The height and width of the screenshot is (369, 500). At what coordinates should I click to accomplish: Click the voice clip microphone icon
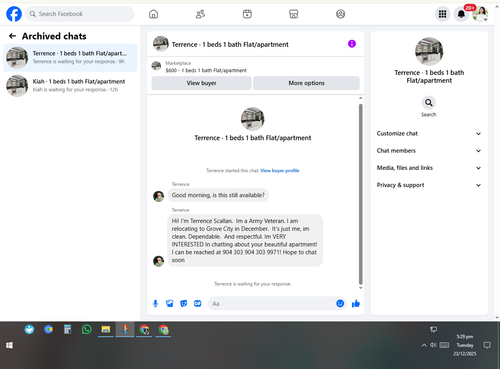pyautogui.click(x=155, y=303)
